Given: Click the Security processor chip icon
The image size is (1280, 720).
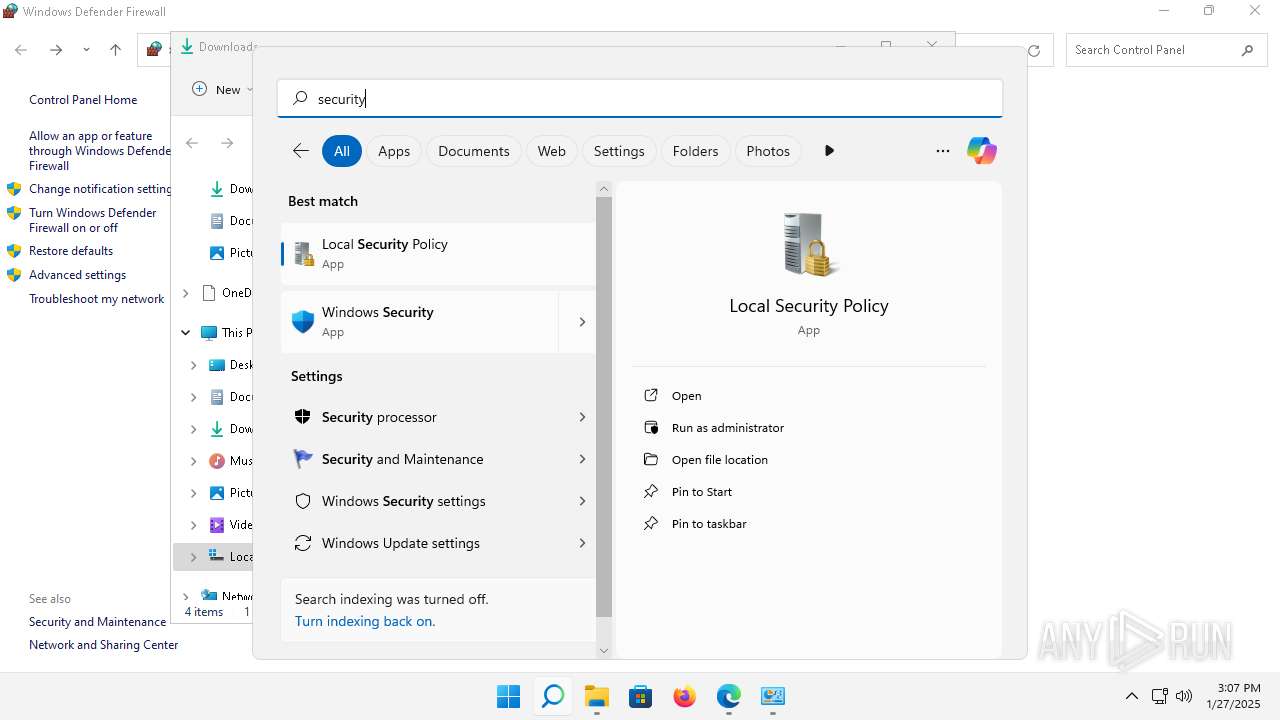Looking at the screenshot, I should pos(303,417).
